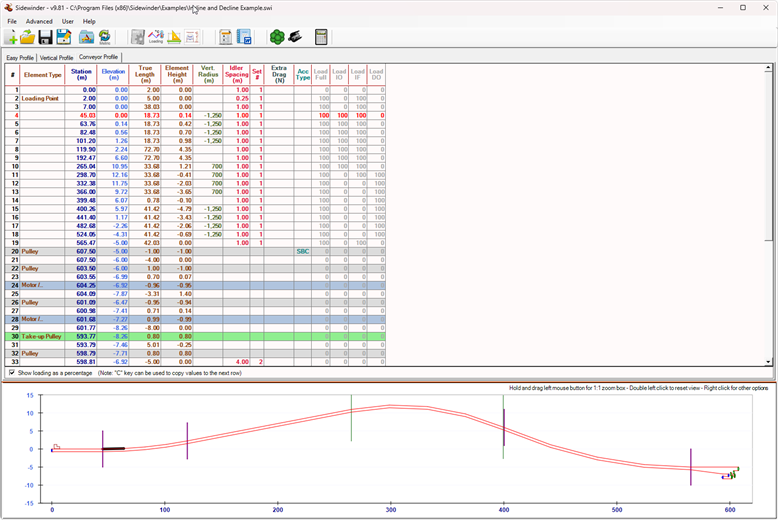
Task: Toggle Metric units icon
Action: pyautogui.click(x=104, y=37)
